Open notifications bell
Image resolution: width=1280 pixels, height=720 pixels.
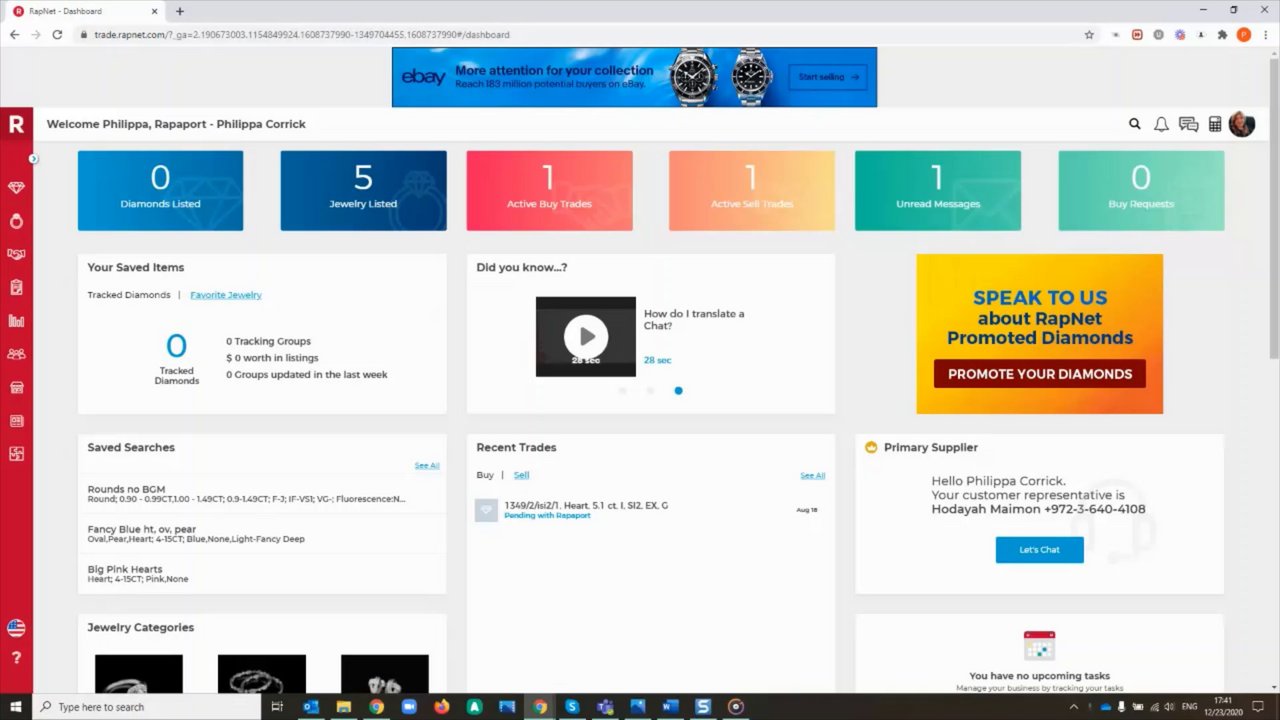(x=1161, y=124)
